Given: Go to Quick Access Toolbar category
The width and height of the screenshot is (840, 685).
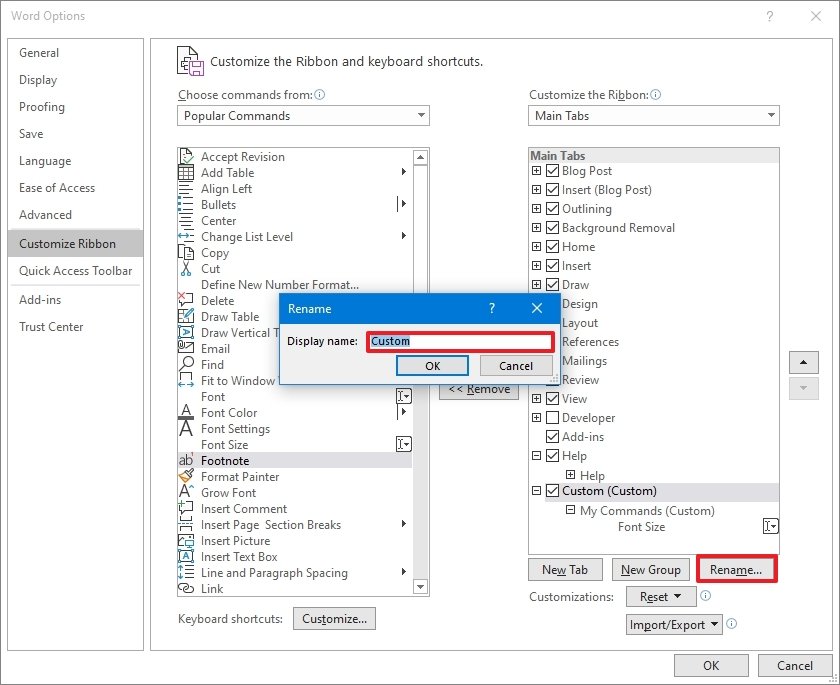Looking at the screenshot, I should click(x=76, y=270).
